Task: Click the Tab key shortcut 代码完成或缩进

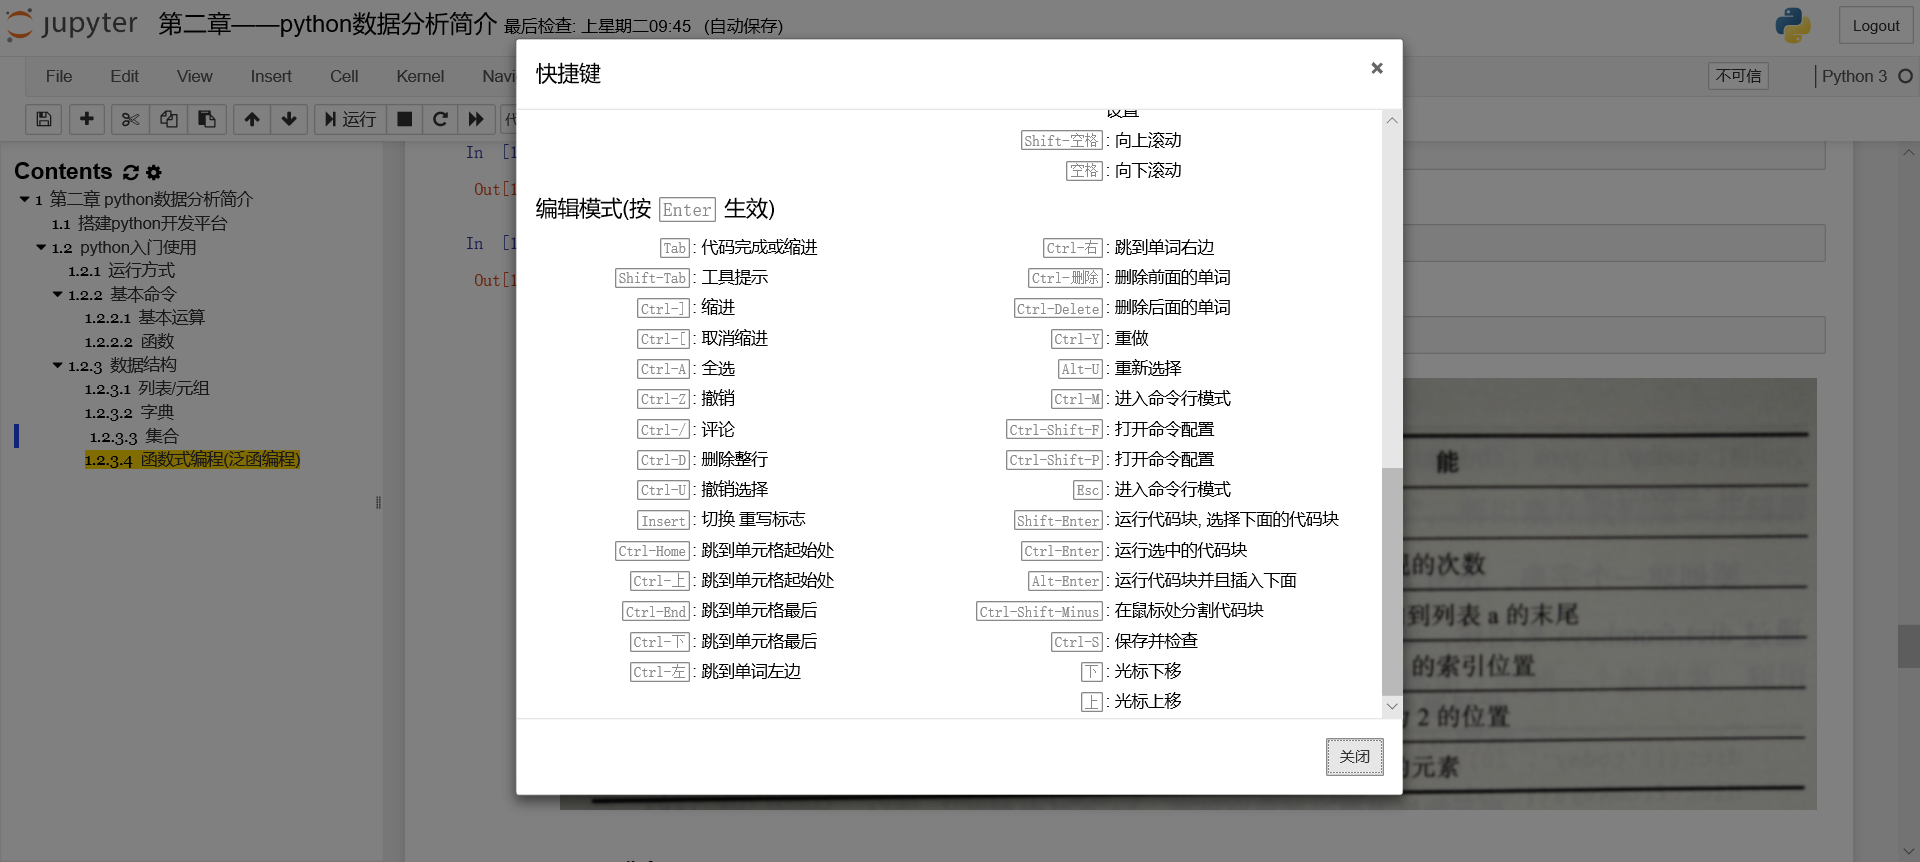Action: [x=739, y=248]
